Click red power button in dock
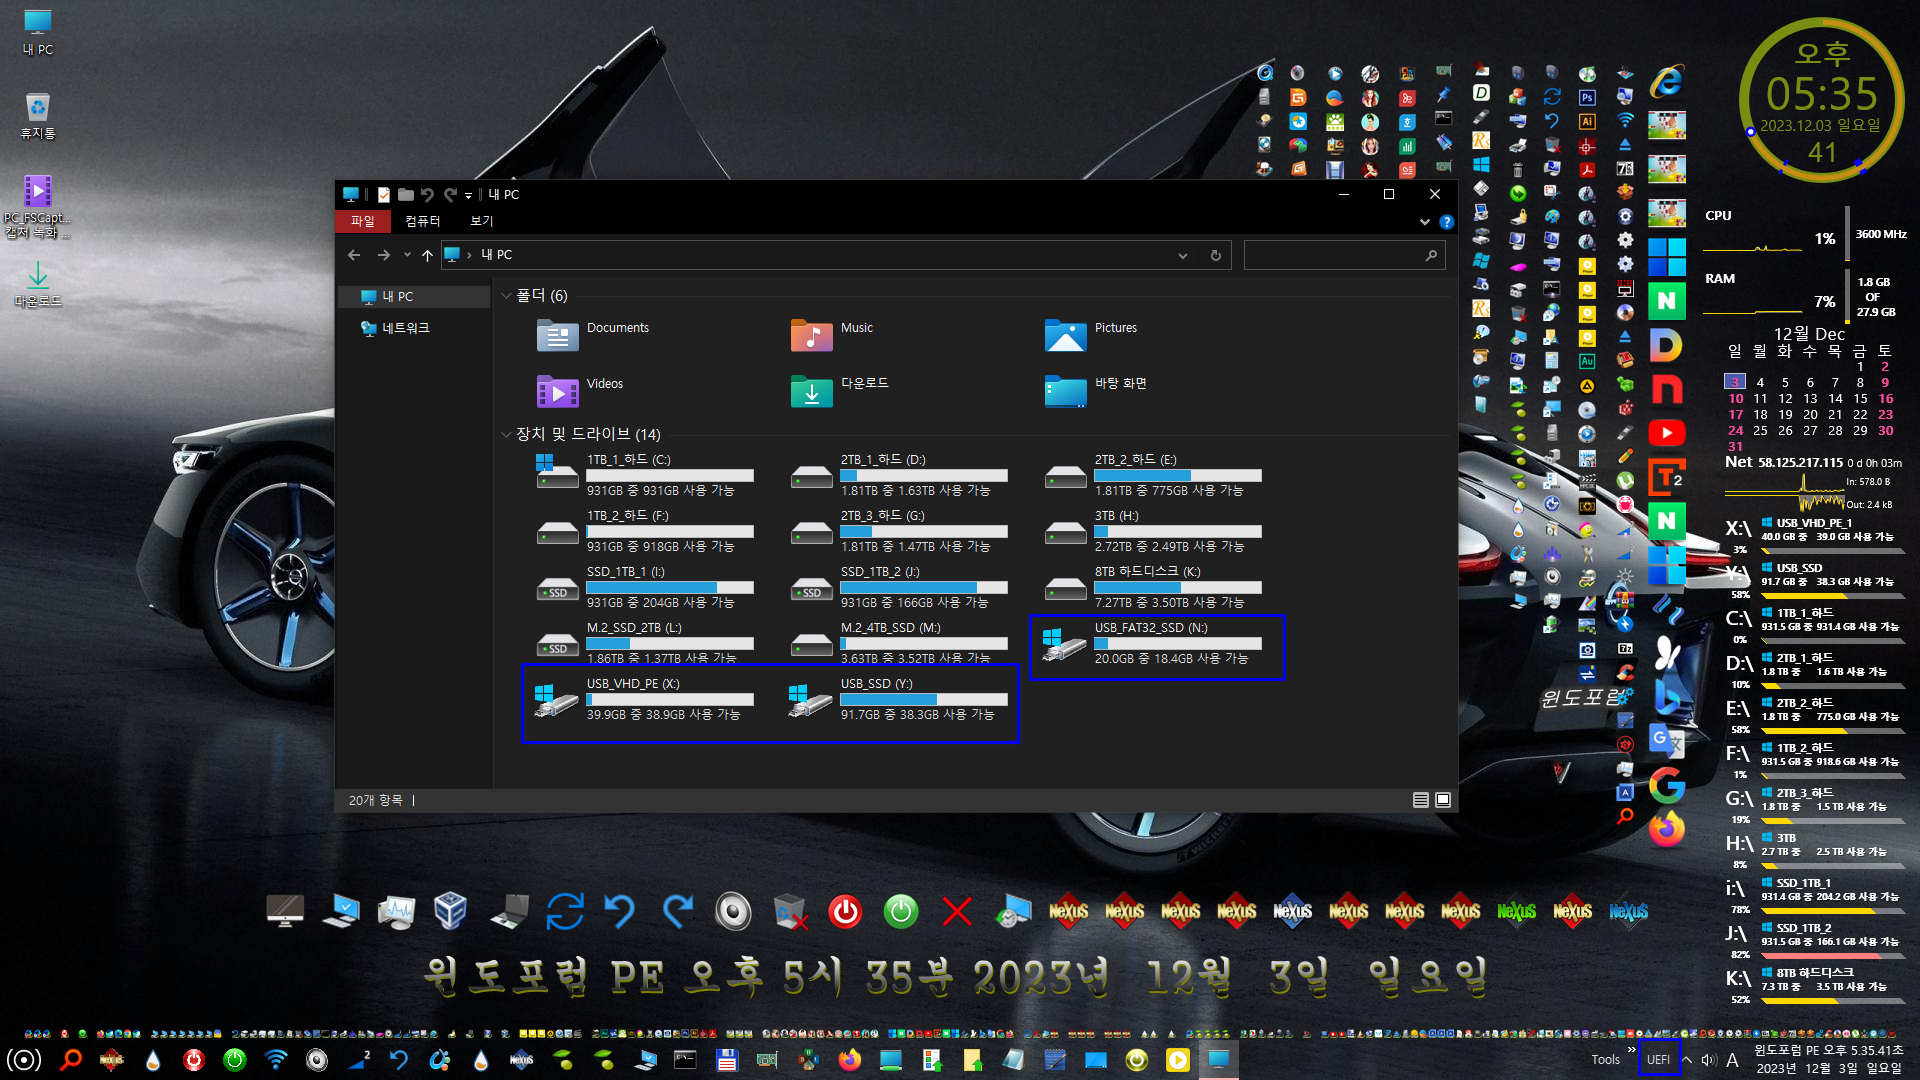This screenshot has width=1920, height=1080. [x=845, y=911]
